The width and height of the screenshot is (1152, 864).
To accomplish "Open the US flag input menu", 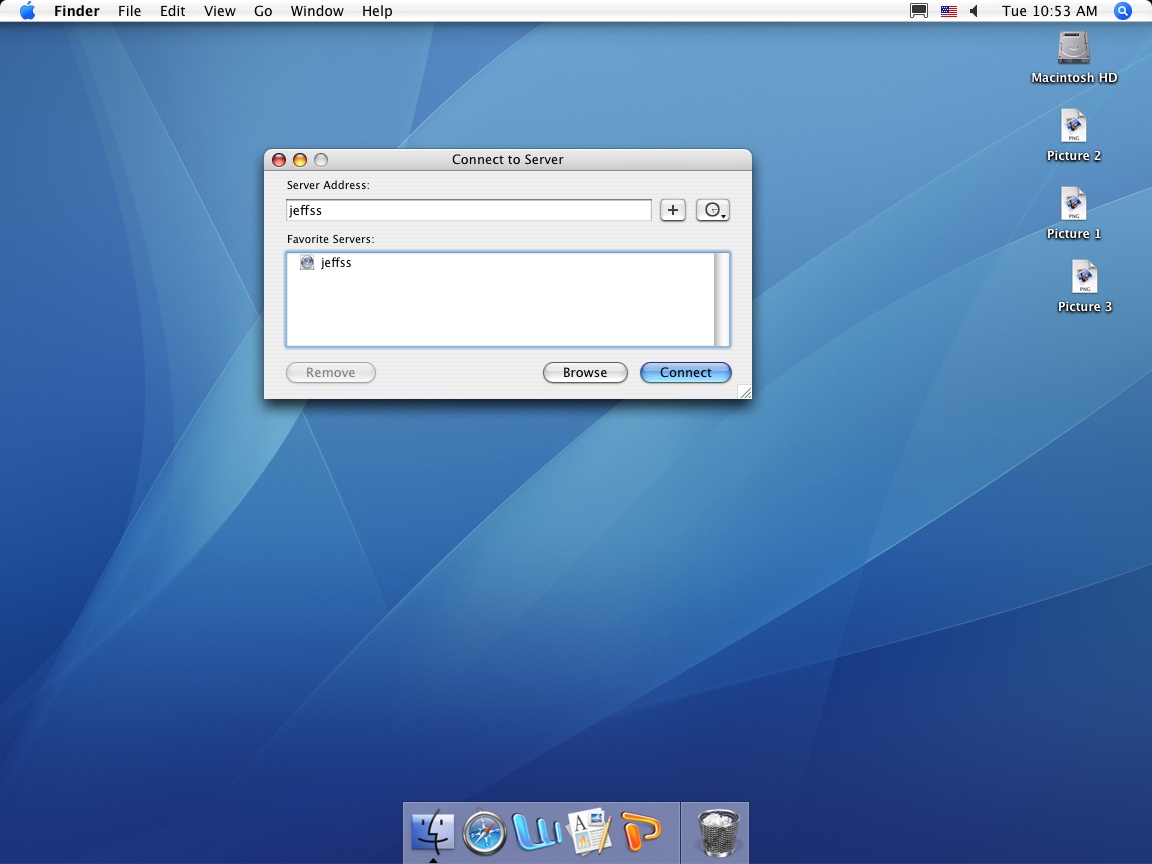I will pos(949,11).
